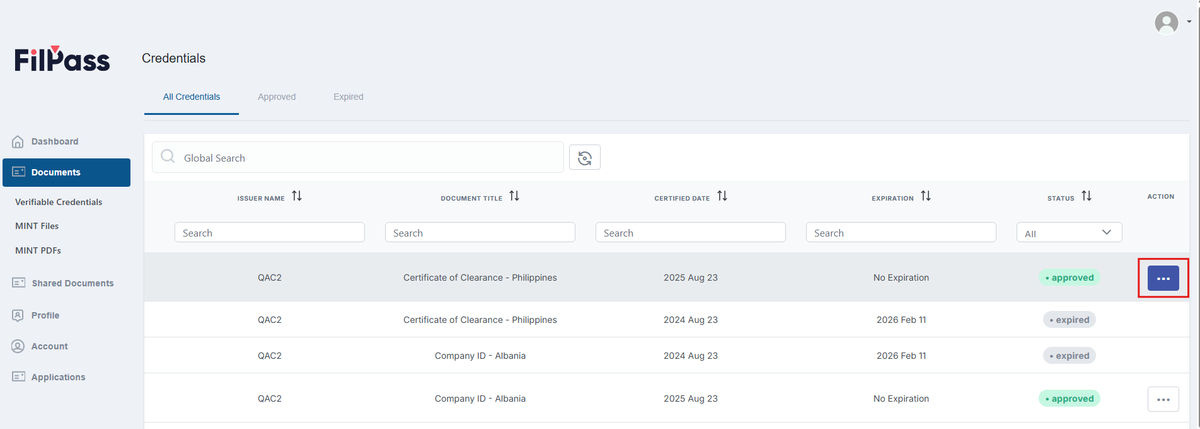Sort by Document Title arrows icon

(x=514, y=197)
